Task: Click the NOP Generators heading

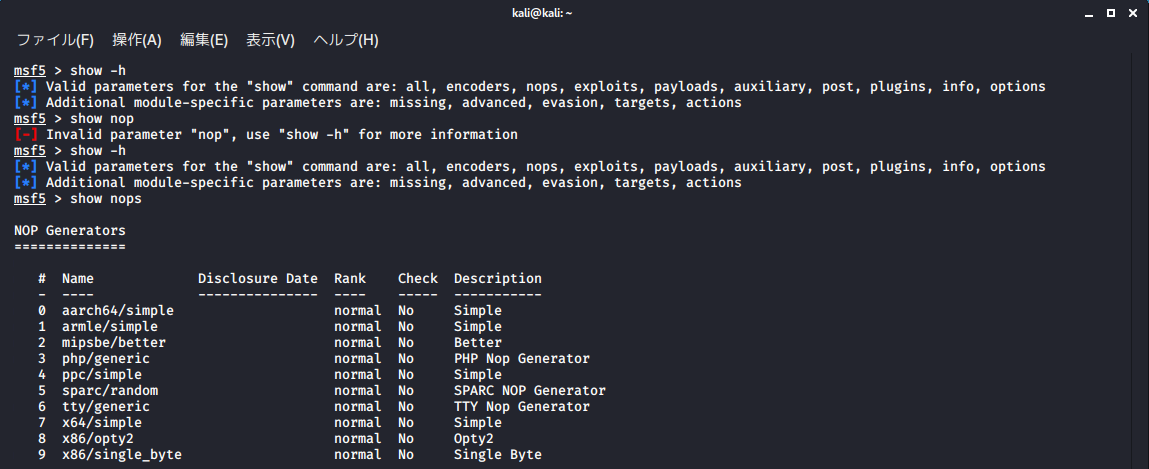Action: pyautogui.click(x=70, y=231)
